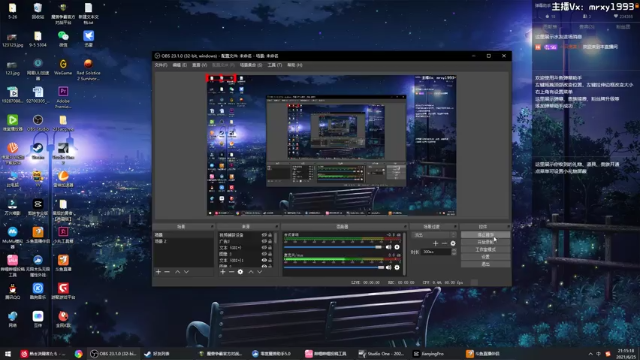Open the 123.jpg desktop file
This screenshot has height=360, width=640.
point(13,67)
